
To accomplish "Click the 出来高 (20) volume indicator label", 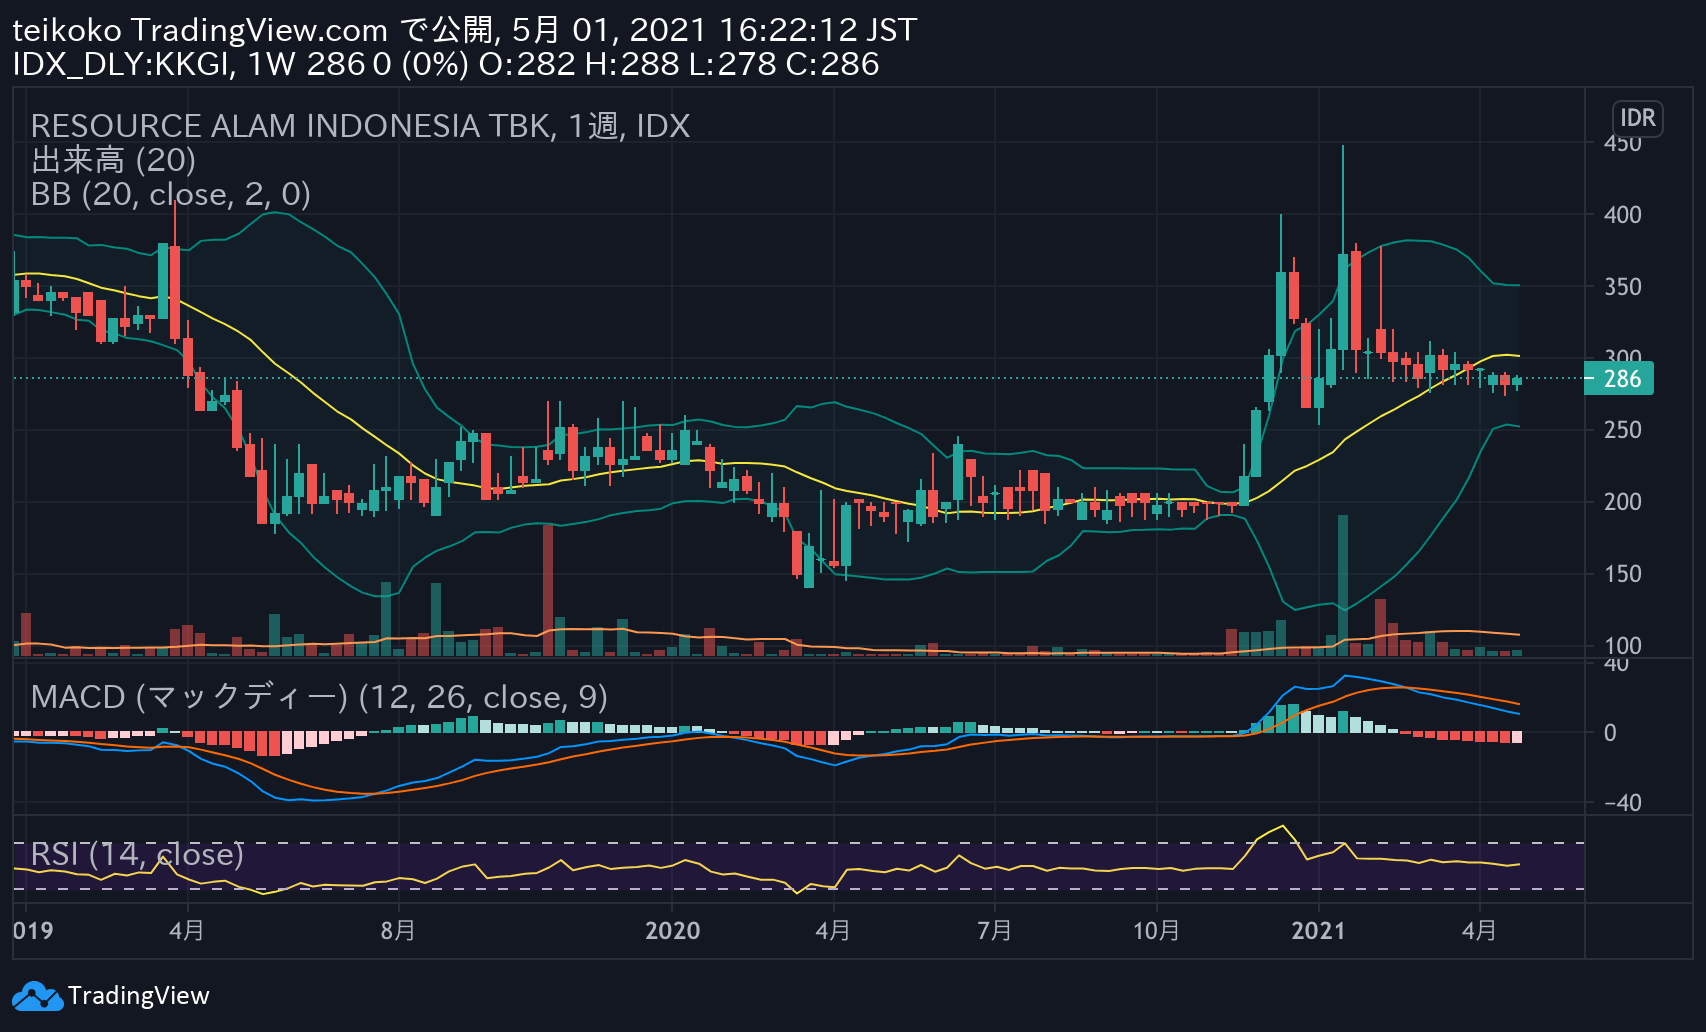I will [113, 160].
